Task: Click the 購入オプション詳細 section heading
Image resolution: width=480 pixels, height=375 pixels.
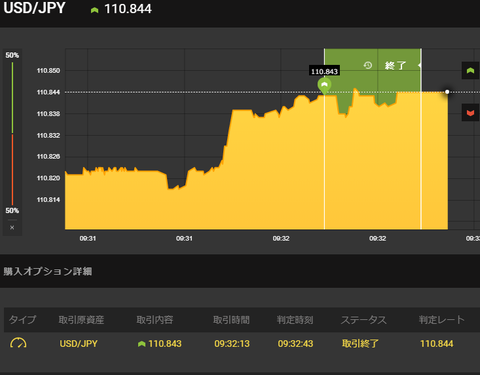Action: [48, 271]
